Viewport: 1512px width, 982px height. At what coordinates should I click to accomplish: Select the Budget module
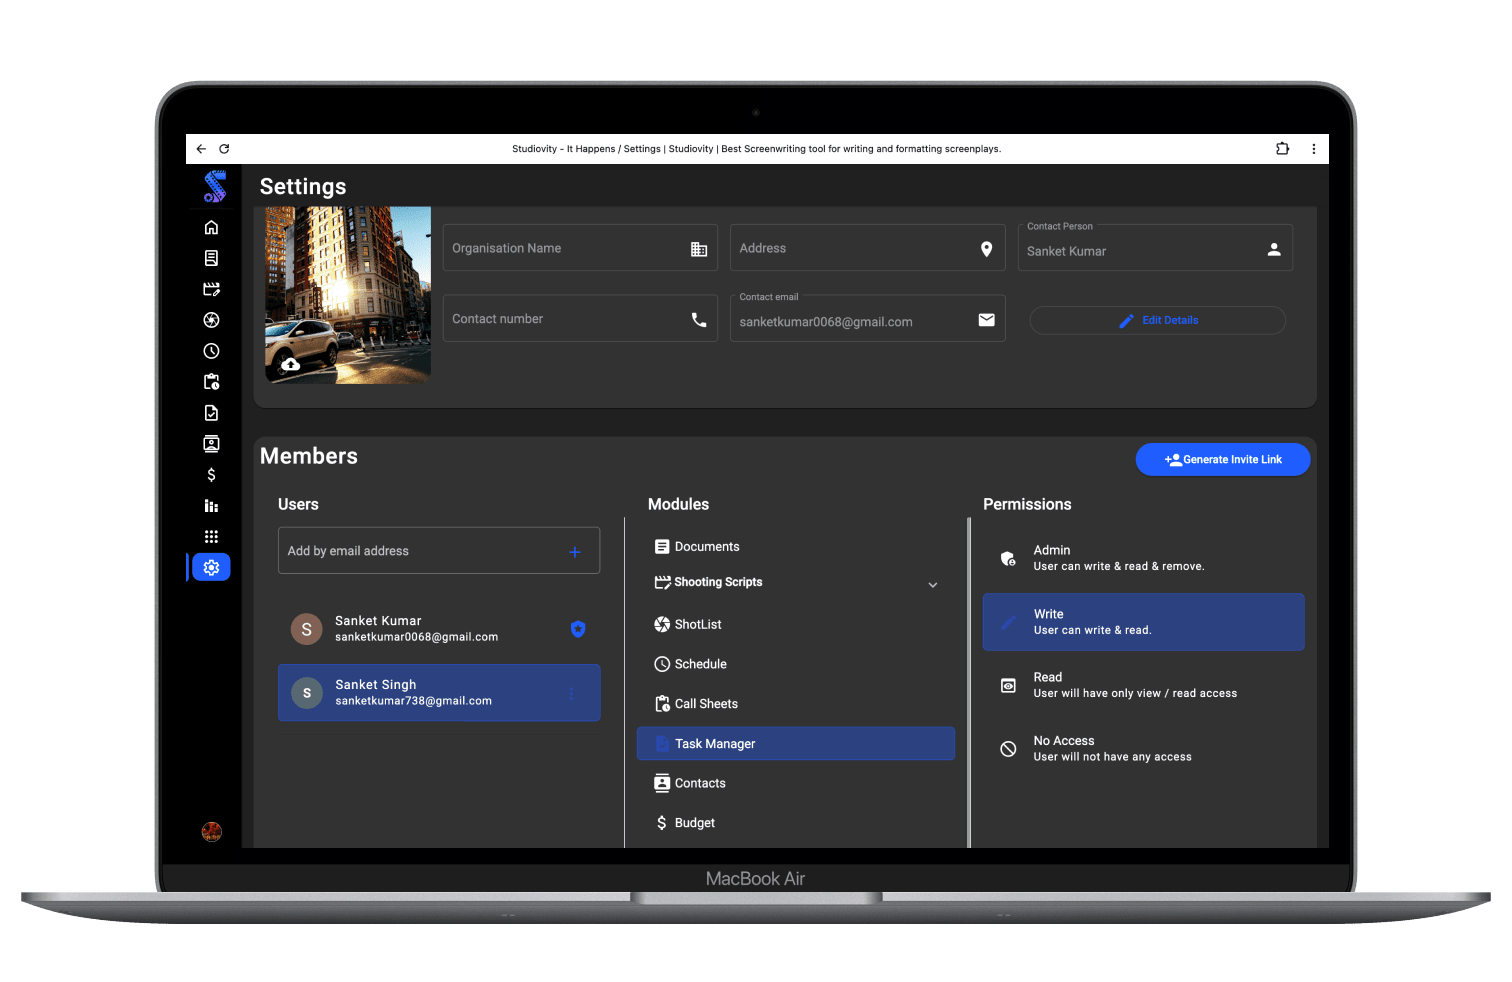pyautogui.click(x=796, y=823)
